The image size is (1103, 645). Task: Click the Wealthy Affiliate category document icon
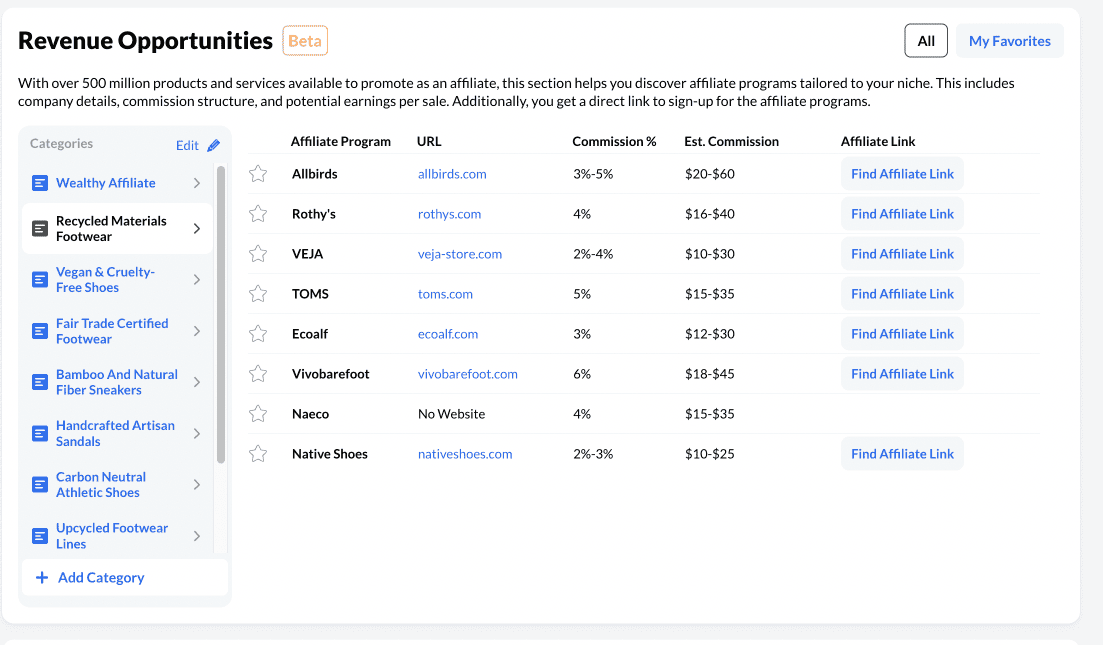point(40,183)
